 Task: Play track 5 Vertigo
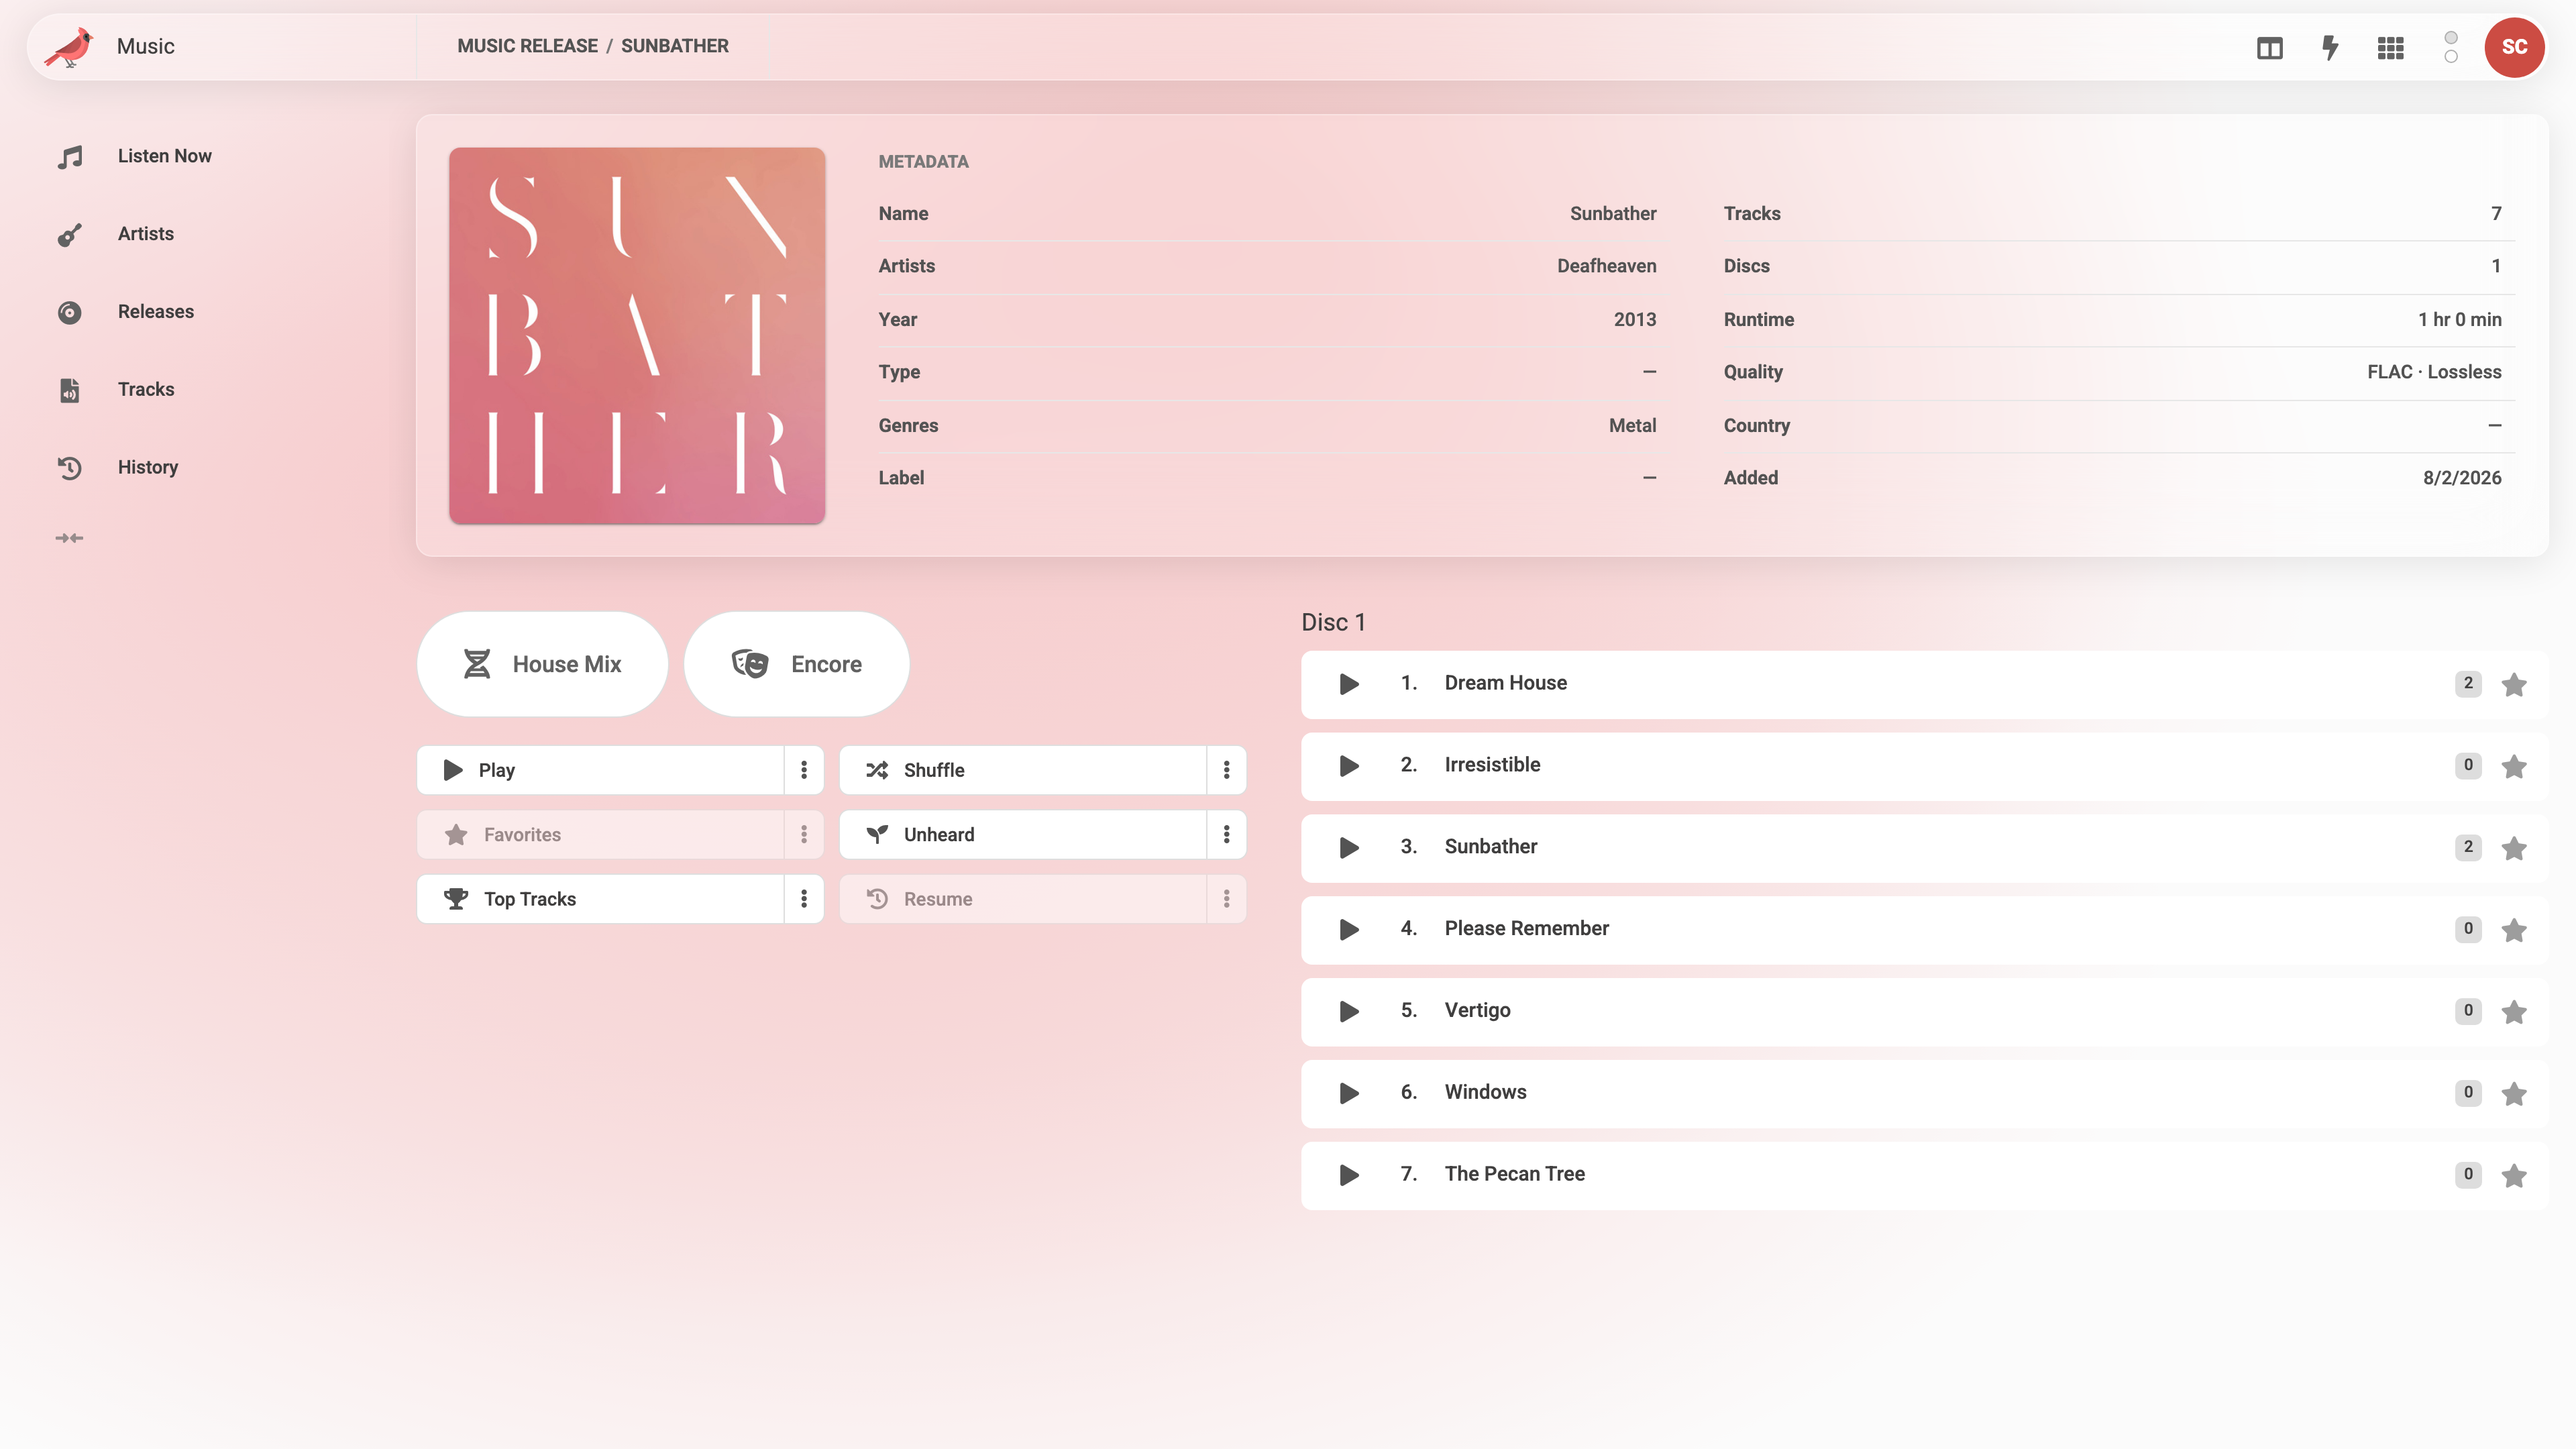(x=1349, y=1012)
